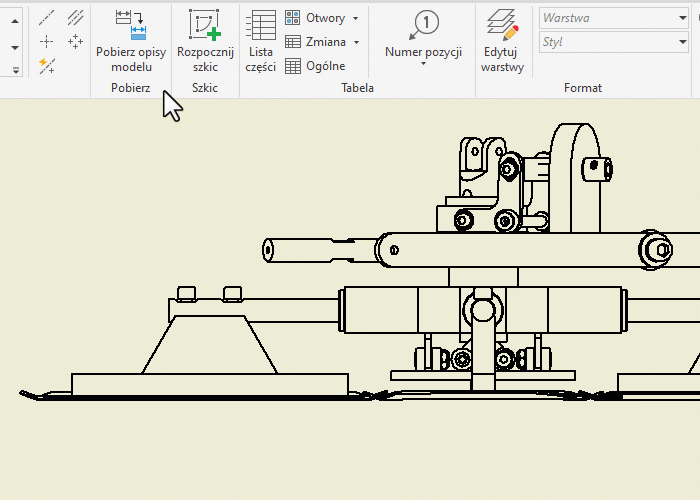Viewport: 700px width, 500px height.
Task: Select the Otwory hole table icon
Action: [293, 18]
